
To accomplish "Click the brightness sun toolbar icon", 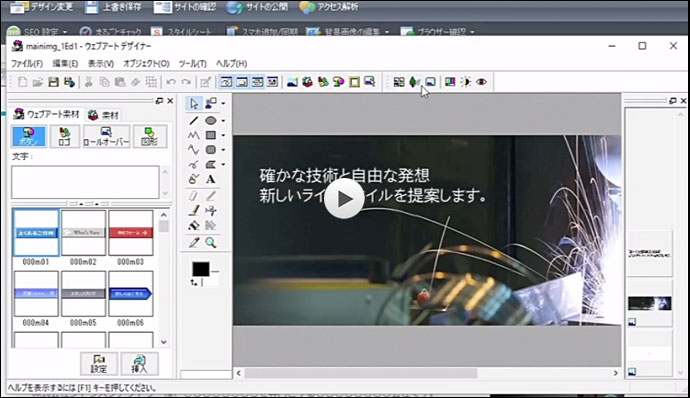I will click(x=466, y=82).
